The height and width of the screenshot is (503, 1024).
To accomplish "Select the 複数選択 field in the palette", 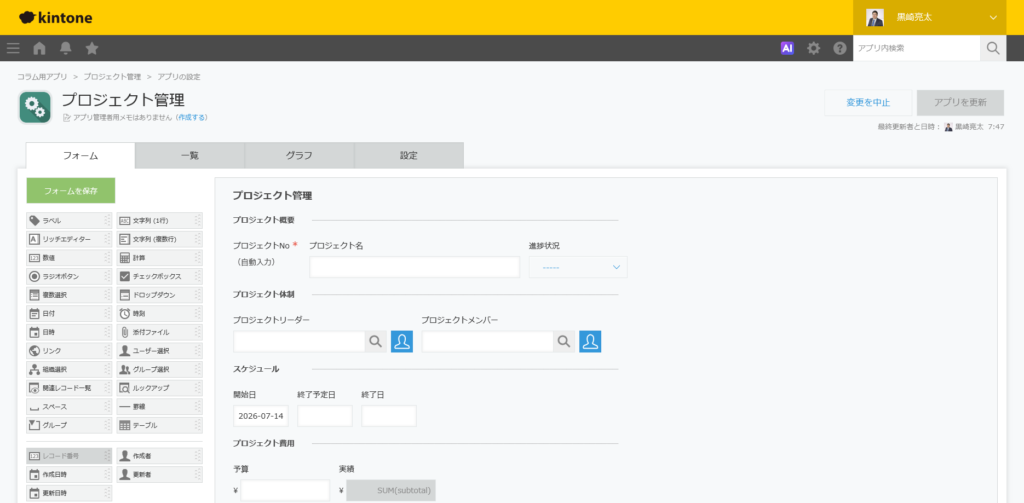I will pyautogui.click(x=69, y=295).
